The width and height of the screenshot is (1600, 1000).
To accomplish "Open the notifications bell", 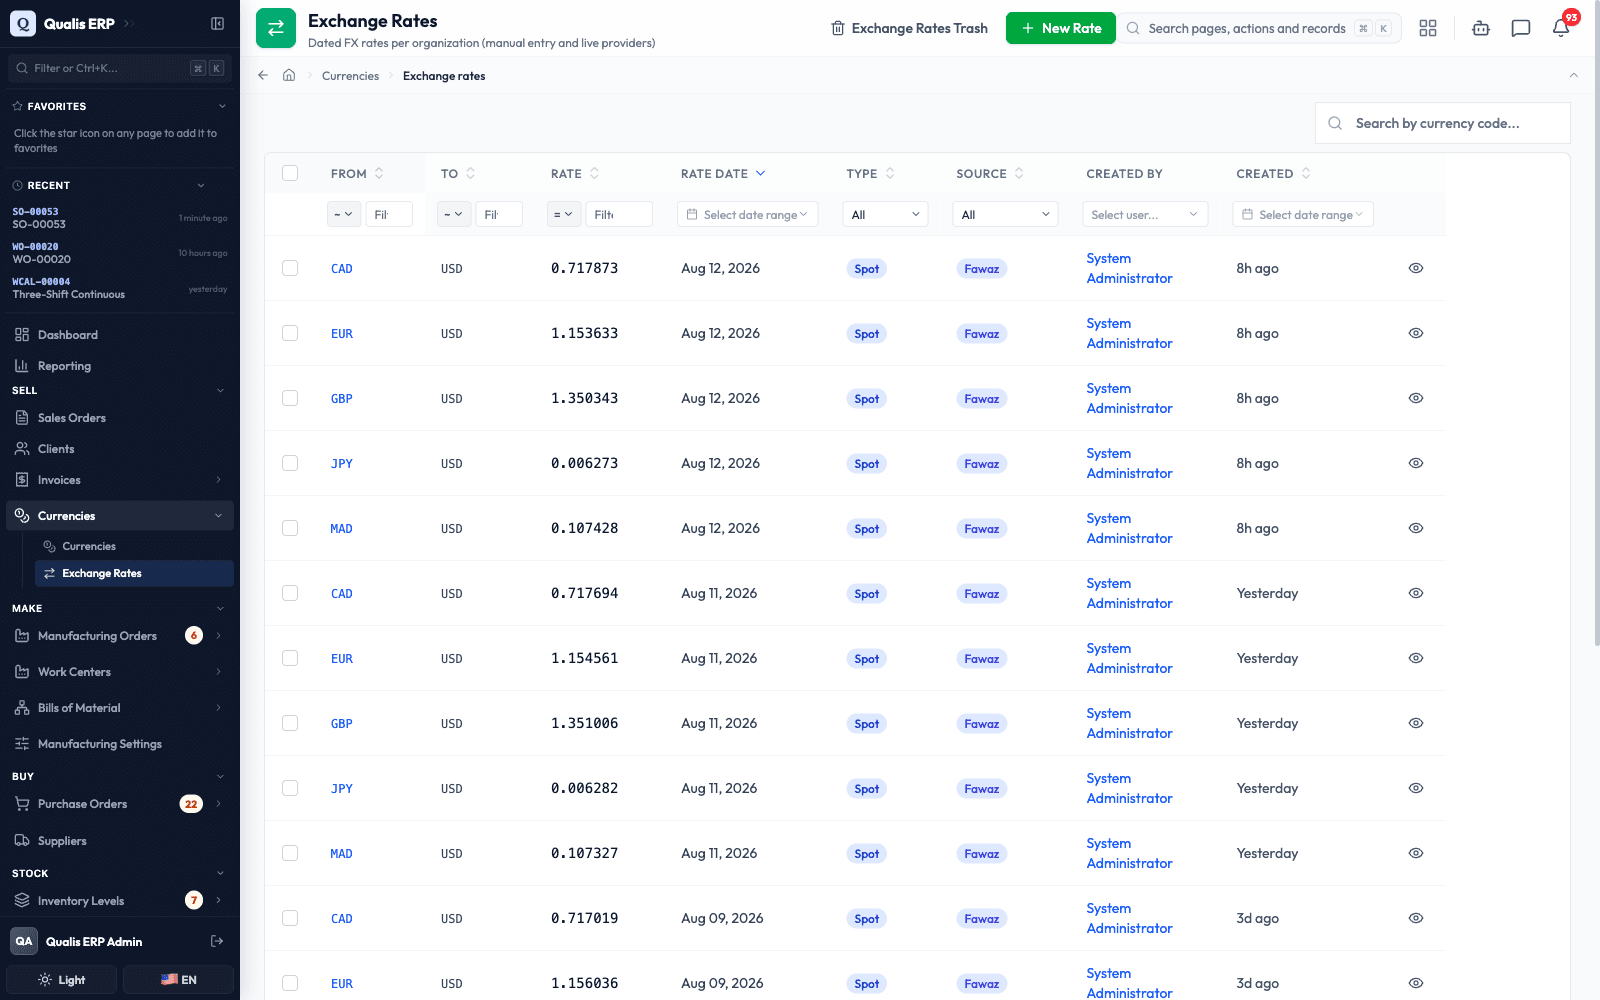I will click(x=1561, y=28).
